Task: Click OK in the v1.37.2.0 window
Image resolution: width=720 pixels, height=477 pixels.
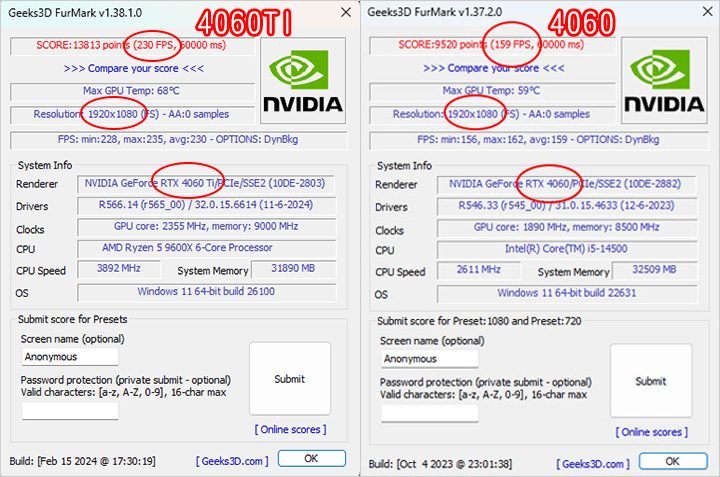Action: click(x=673, y=461)
